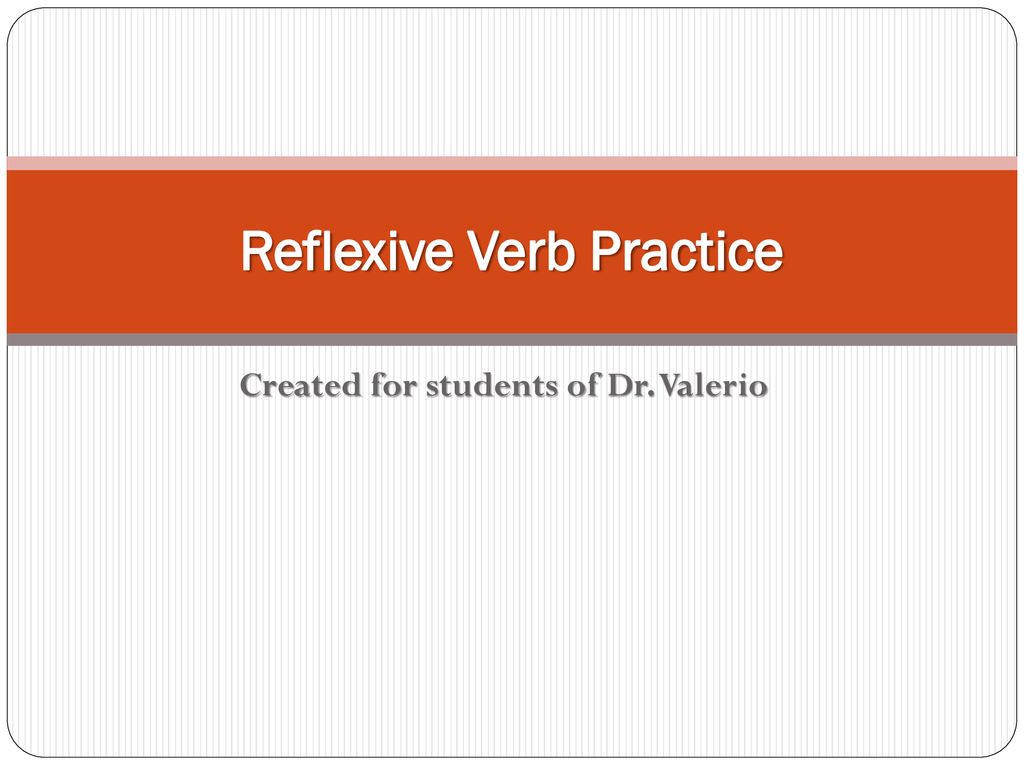Screen dimensions: 1024x768
Task: Click the orange banner right of the title
Action: tap(900, 251)
